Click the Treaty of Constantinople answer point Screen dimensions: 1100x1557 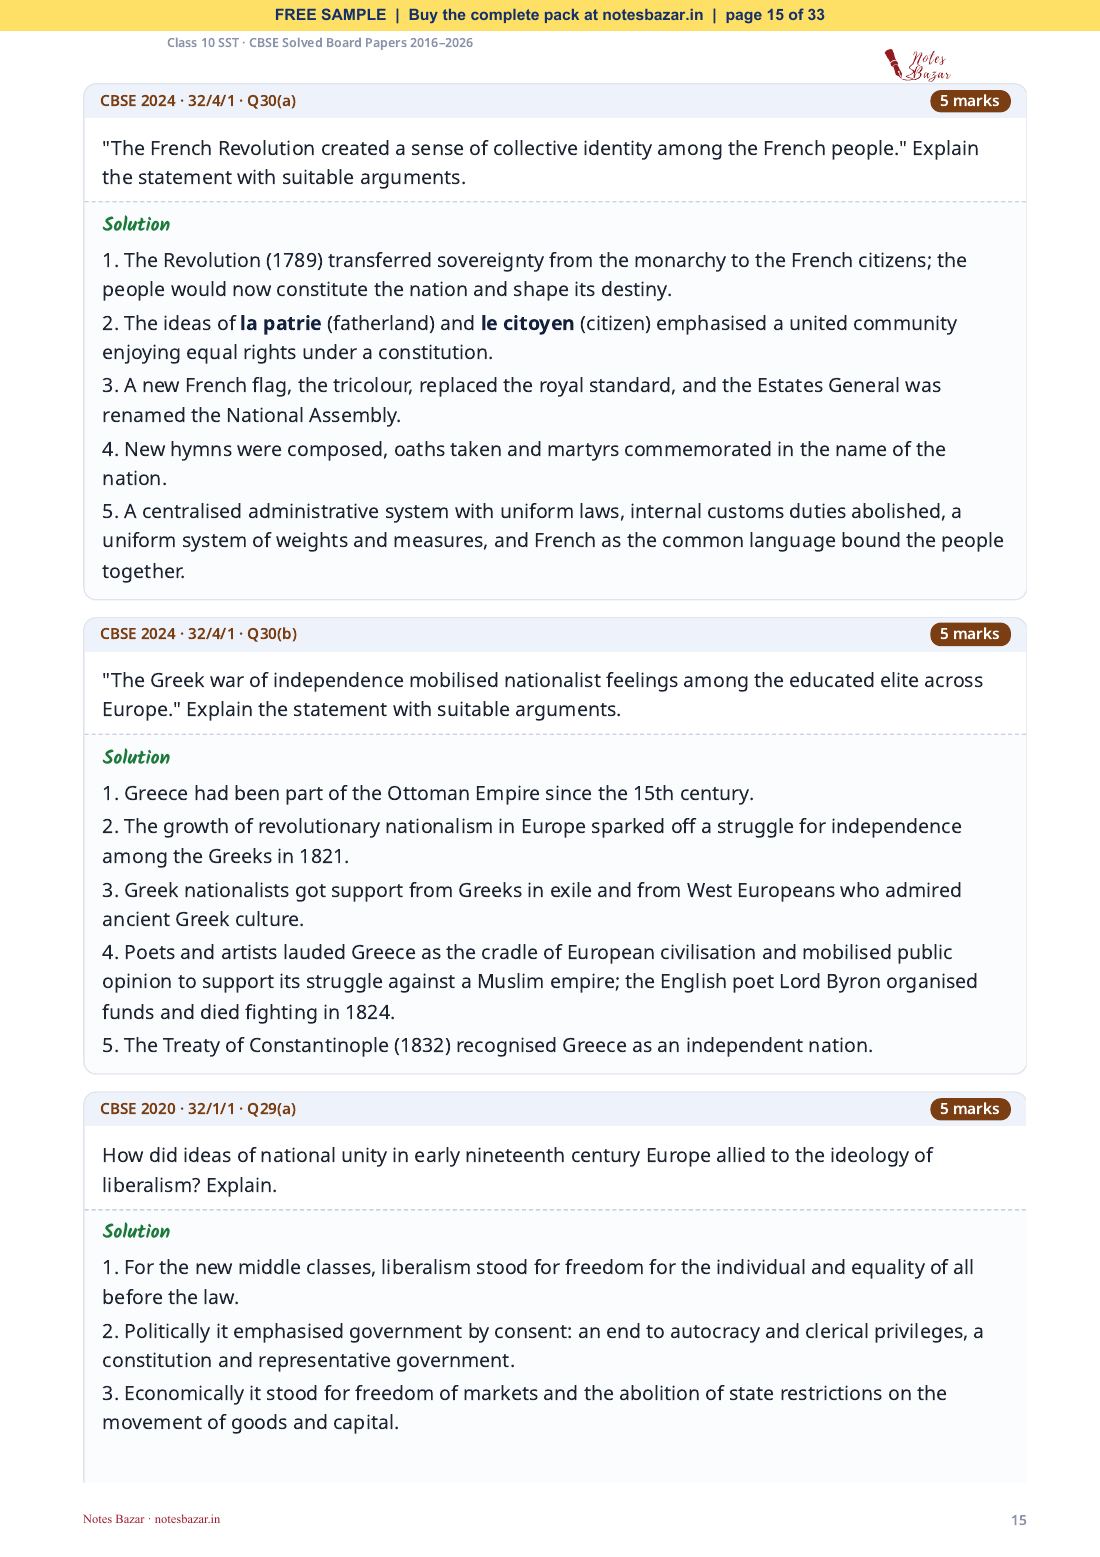coord(487,1046)
